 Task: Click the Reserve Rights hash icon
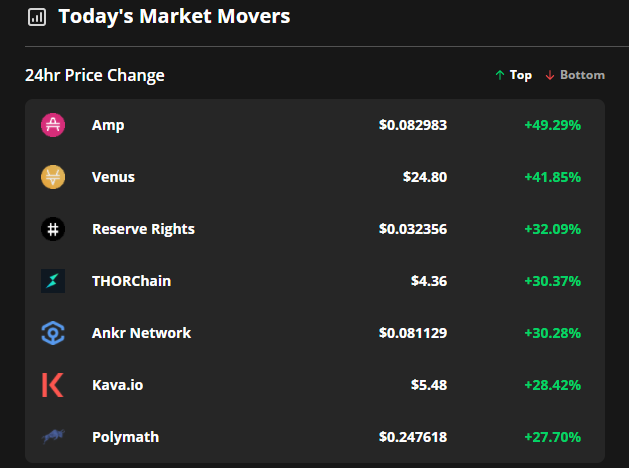(53, 229)
